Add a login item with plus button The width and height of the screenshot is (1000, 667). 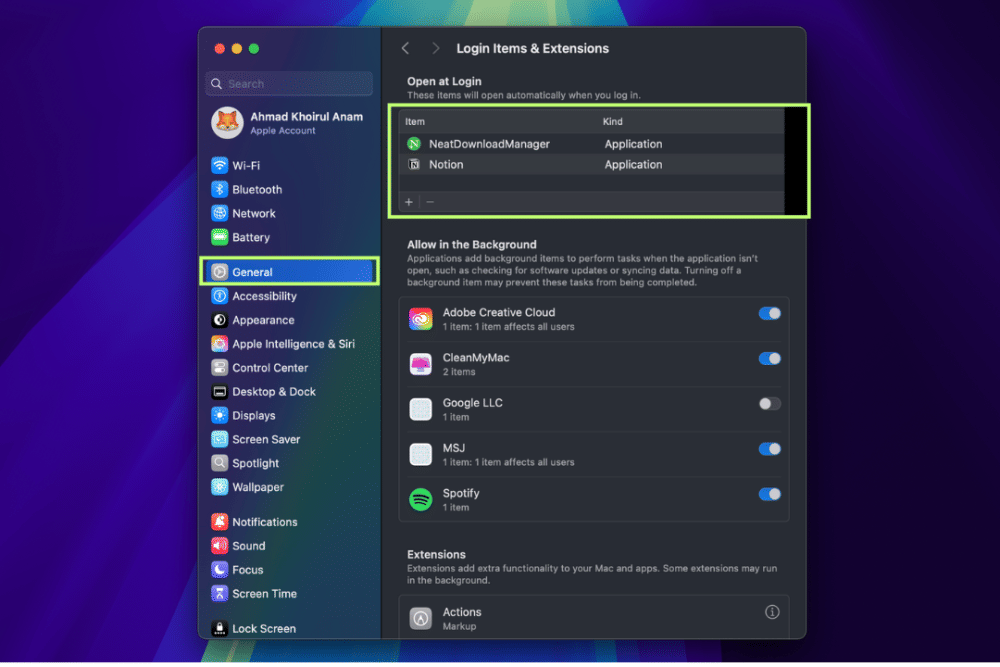pos(409,202)
